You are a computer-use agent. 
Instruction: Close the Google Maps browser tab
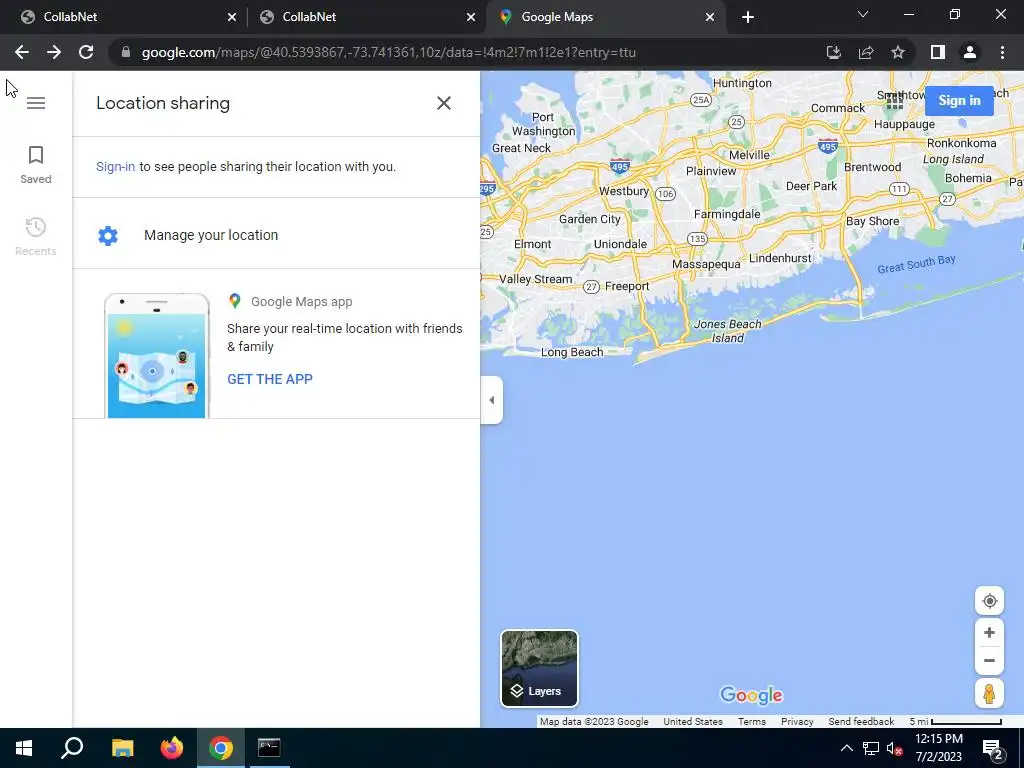pos(710,17)
